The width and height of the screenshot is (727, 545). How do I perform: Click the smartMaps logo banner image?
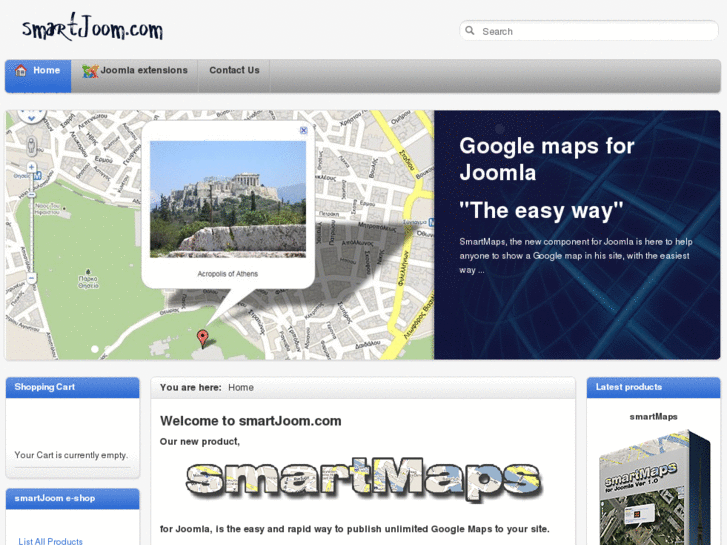pyautogui.click(x=364, y=479)
